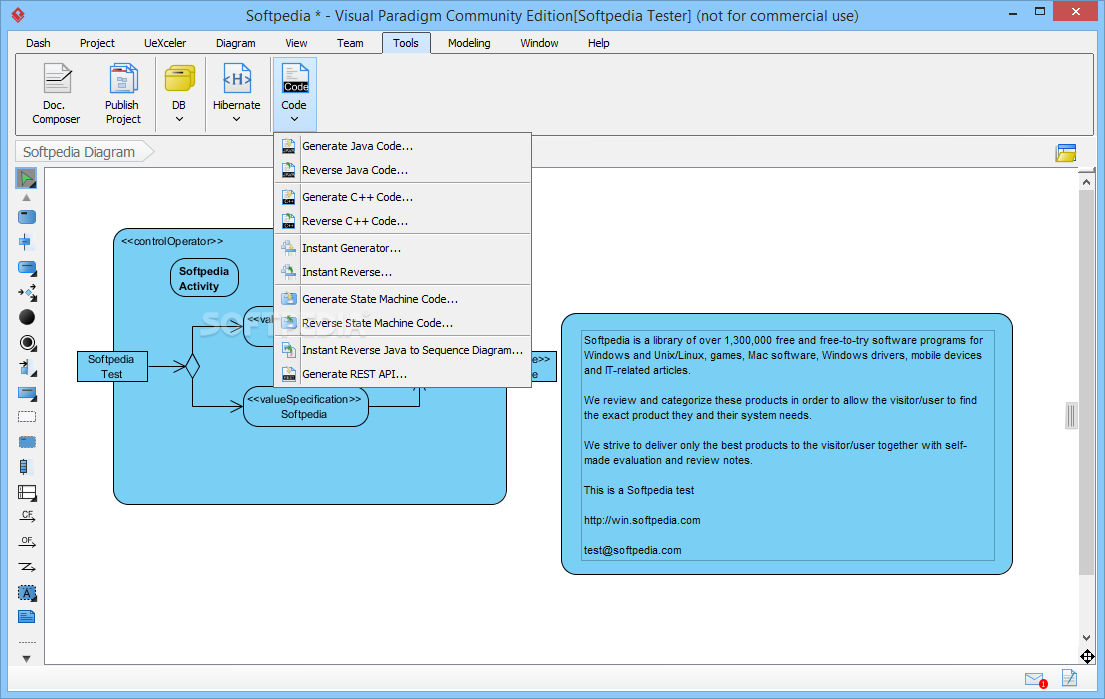
Task: Select the Input Pin tool
Action: coord(27,368)
